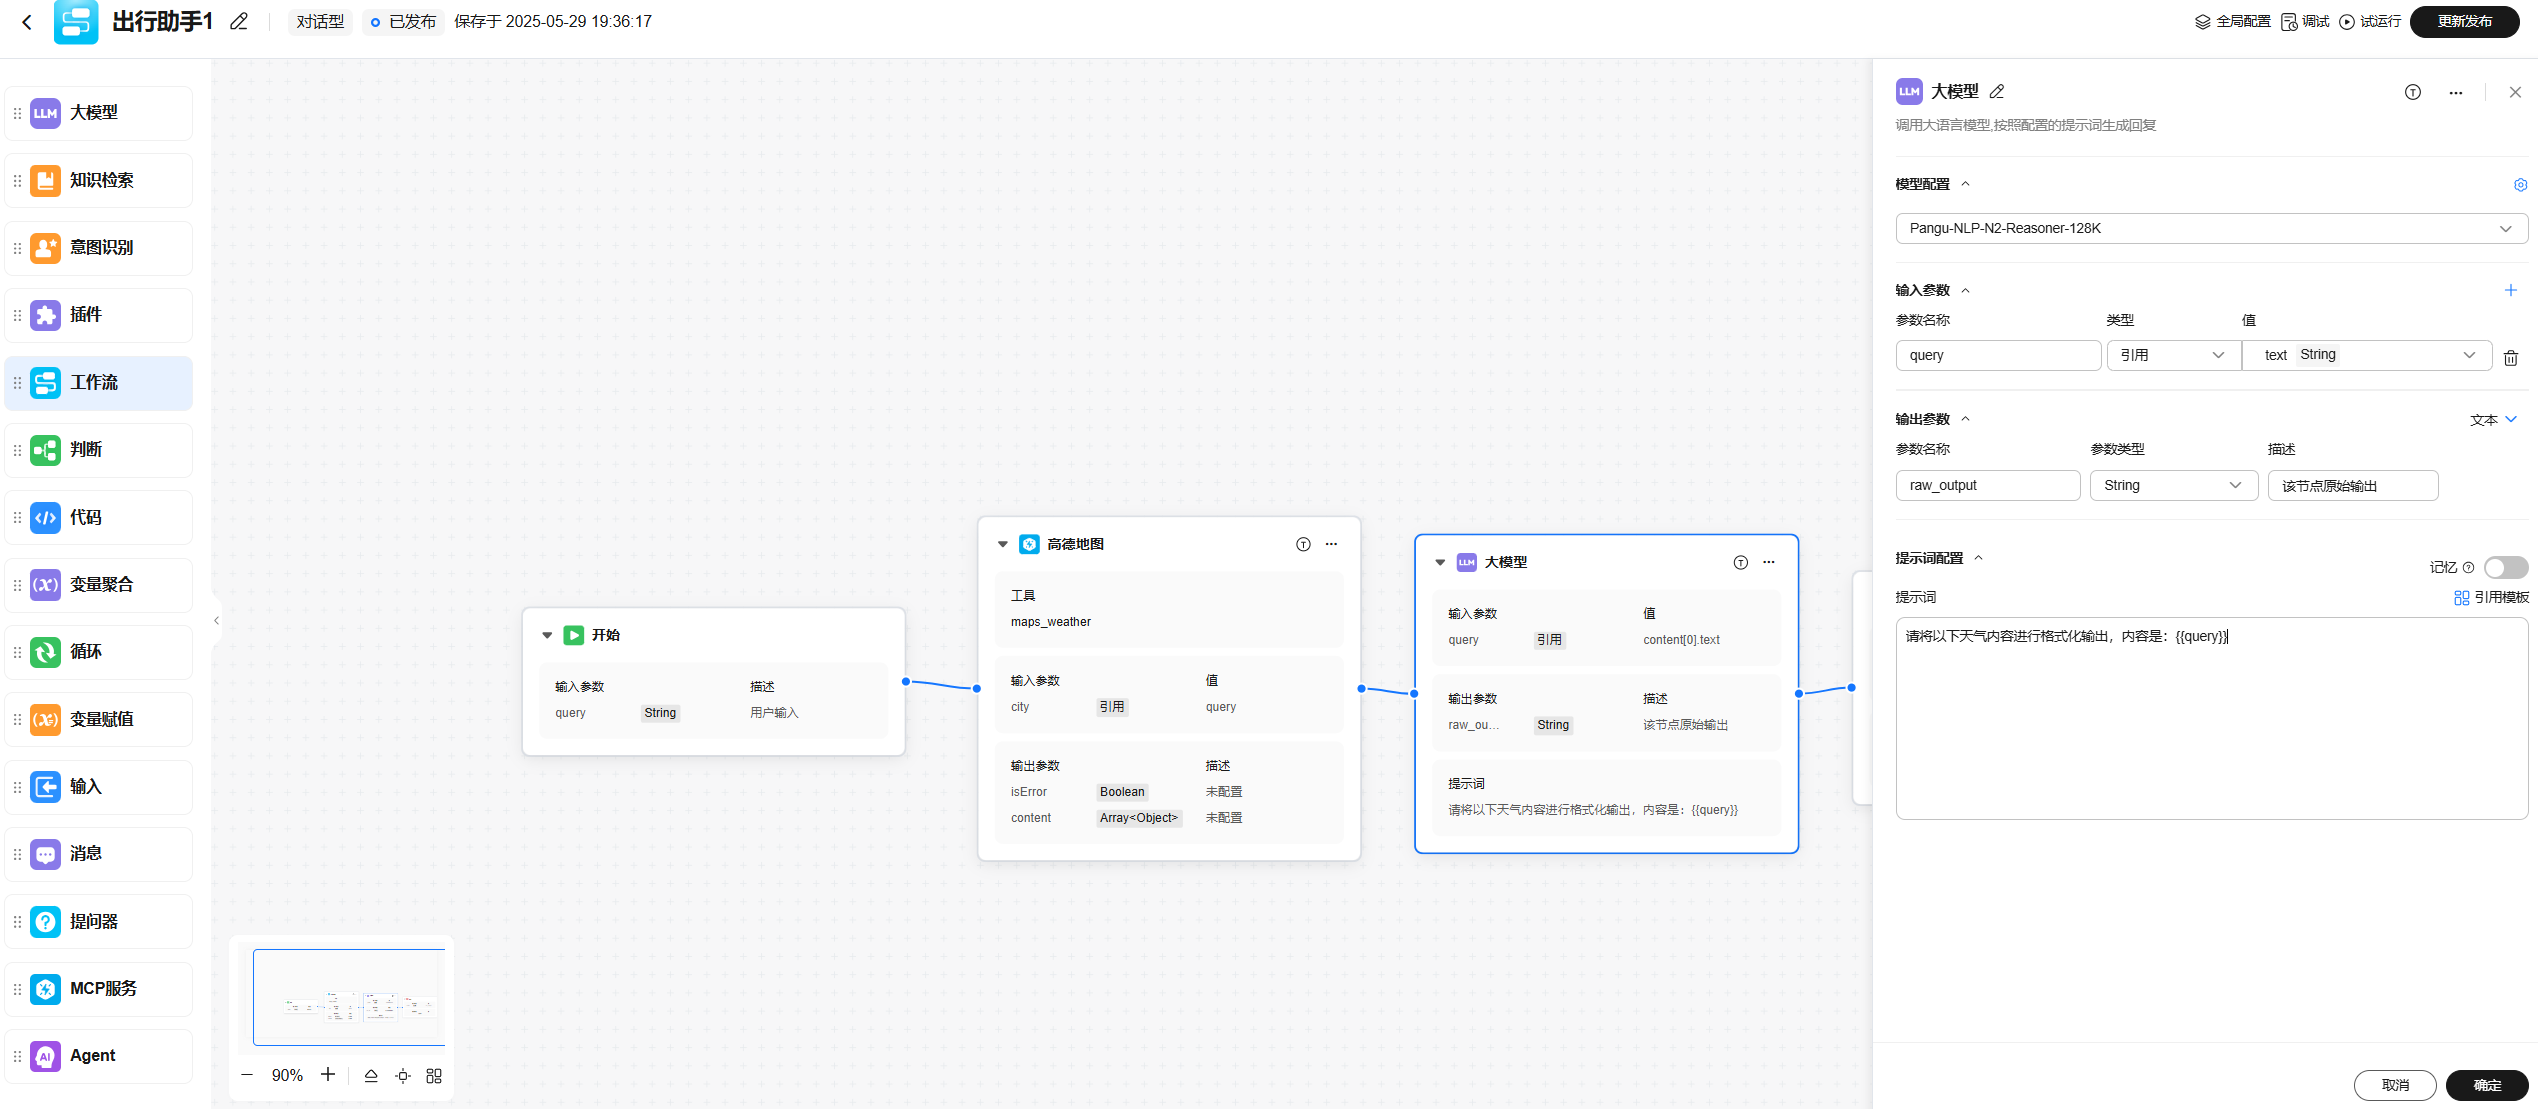
Task: Click the raw_output parameter name field
Action: click(1987, 485)
